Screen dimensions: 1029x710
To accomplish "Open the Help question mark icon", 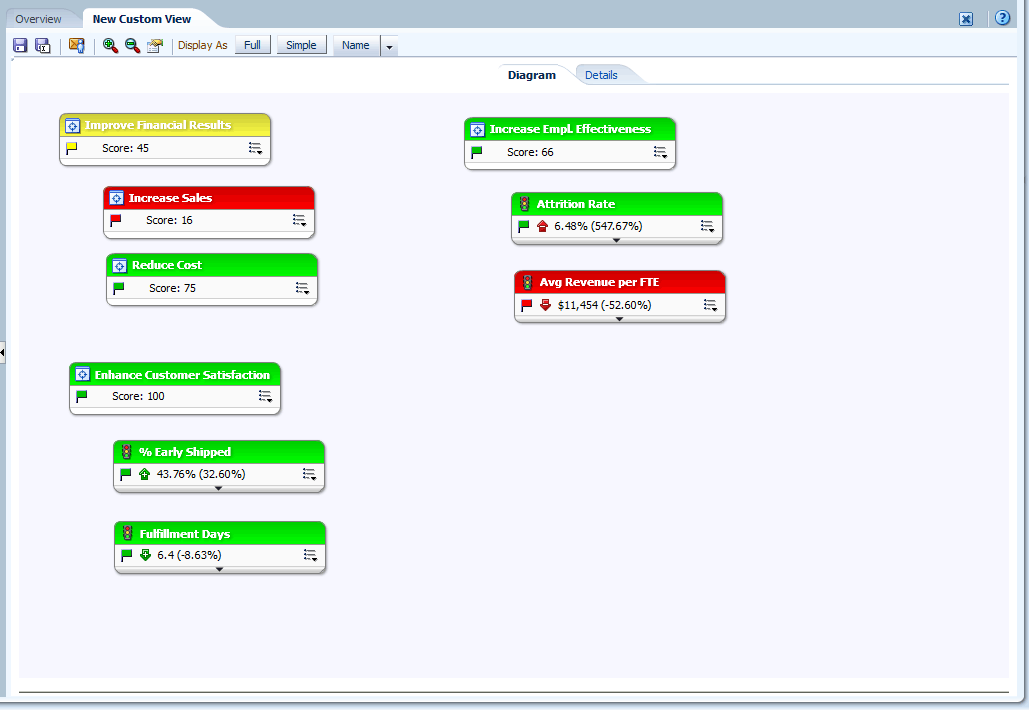I will point(1003,18).
